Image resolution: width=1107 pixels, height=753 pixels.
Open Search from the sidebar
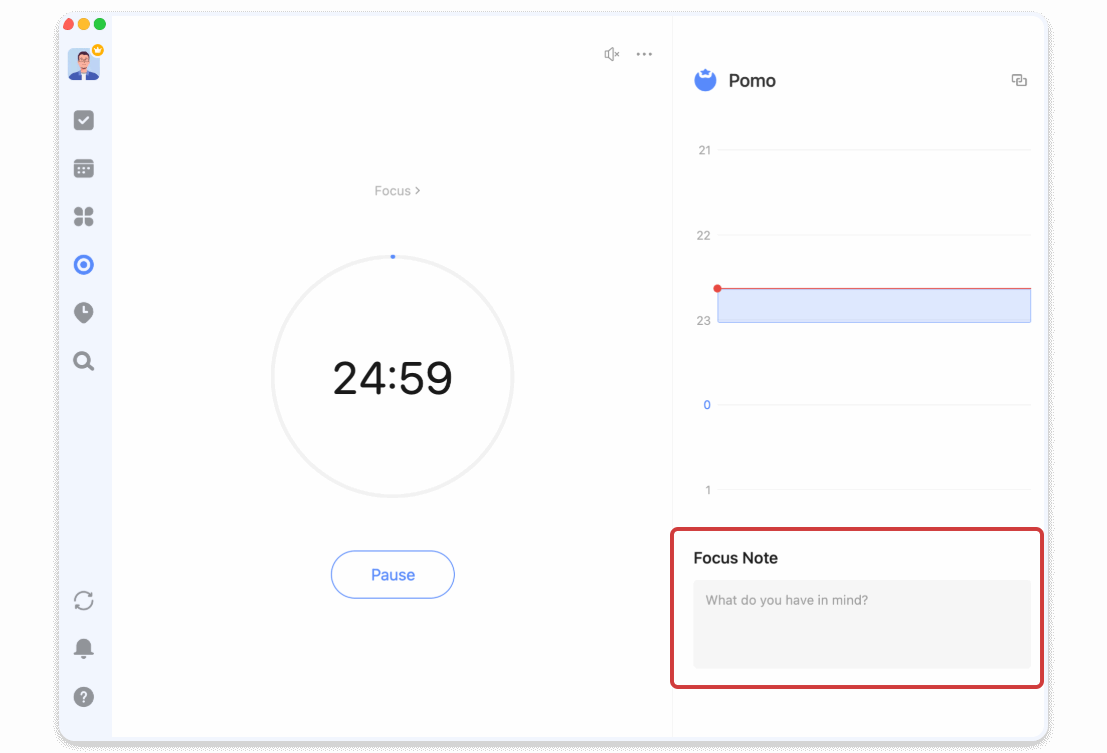84,361
